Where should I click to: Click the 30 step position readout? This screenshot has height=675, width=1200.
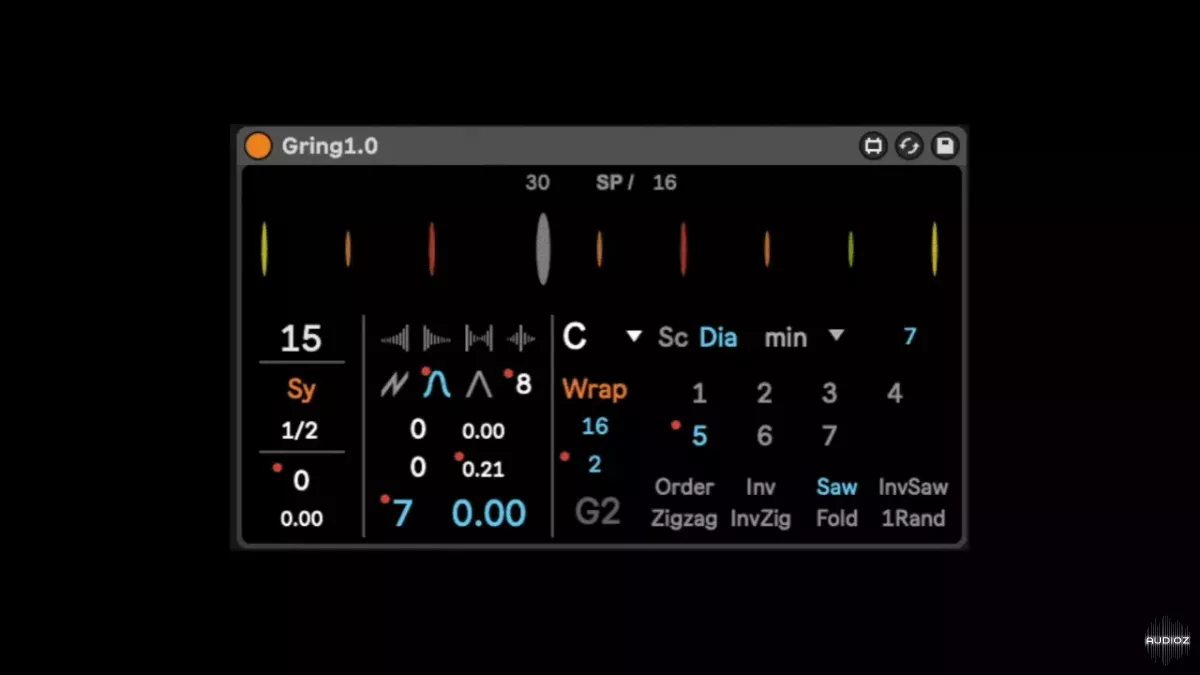pyautogui.click(x=538, y=183)
